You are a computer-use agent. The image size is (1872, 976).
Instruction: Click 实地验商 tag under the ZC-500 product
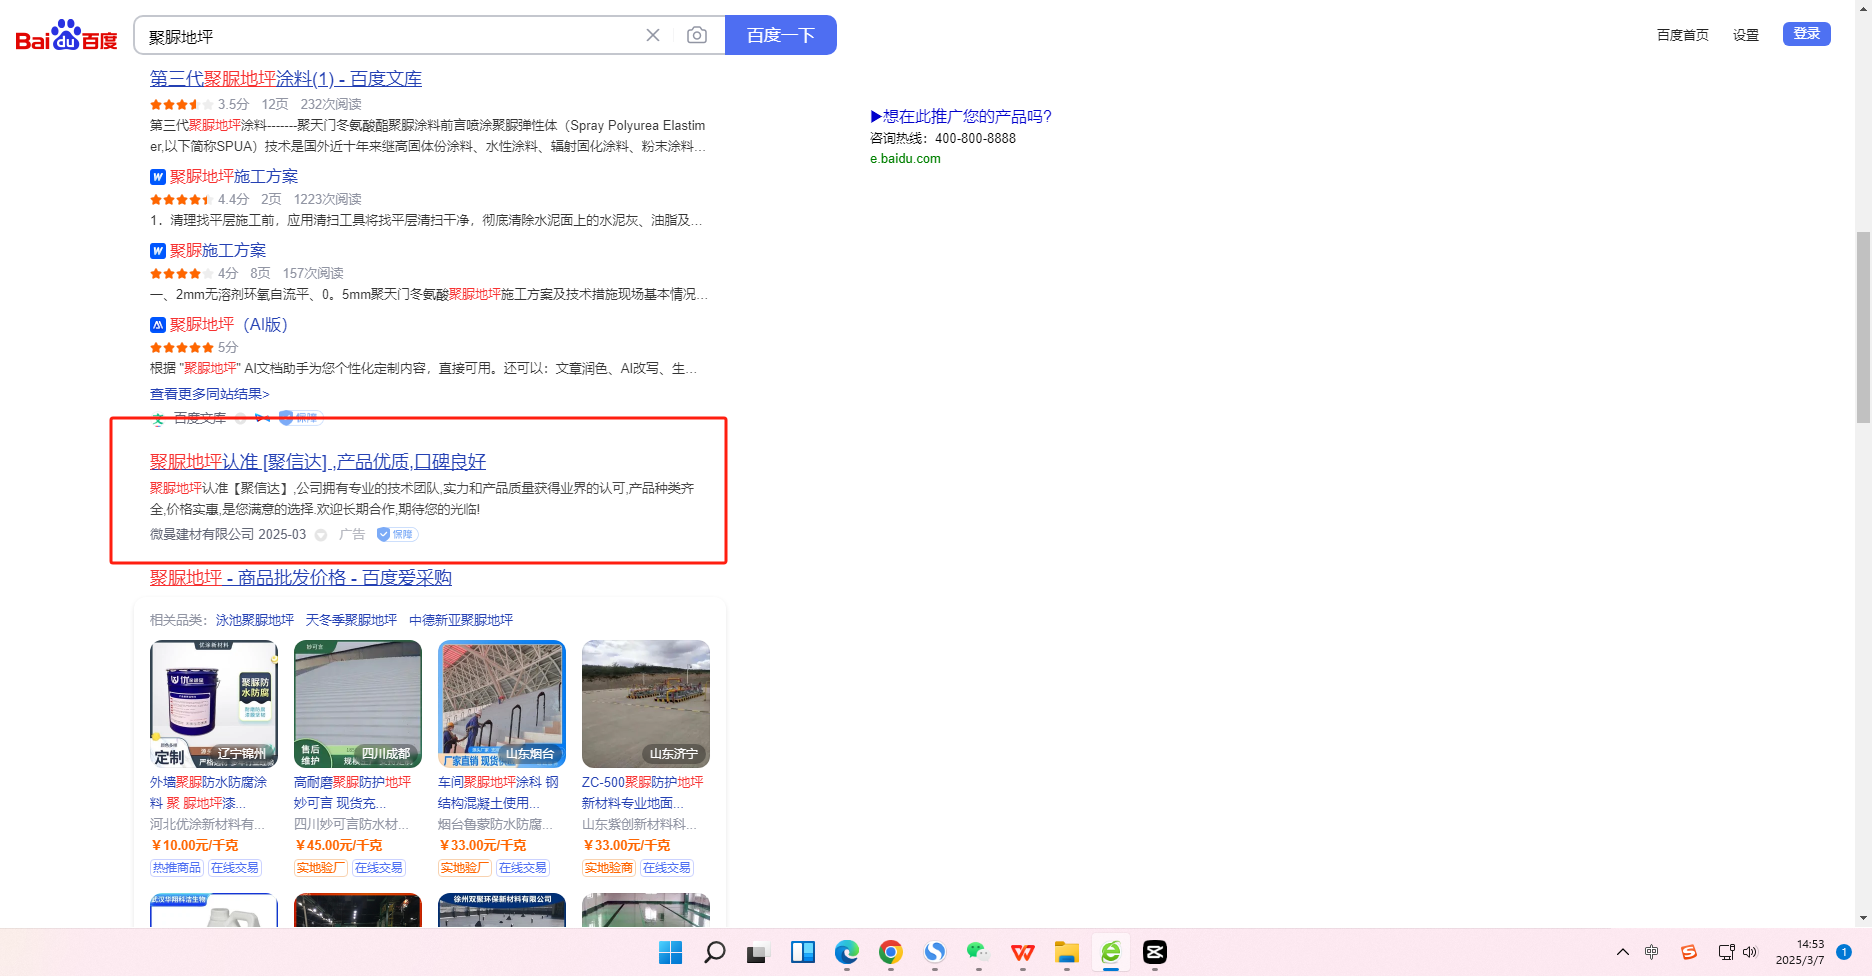point(609,868)
